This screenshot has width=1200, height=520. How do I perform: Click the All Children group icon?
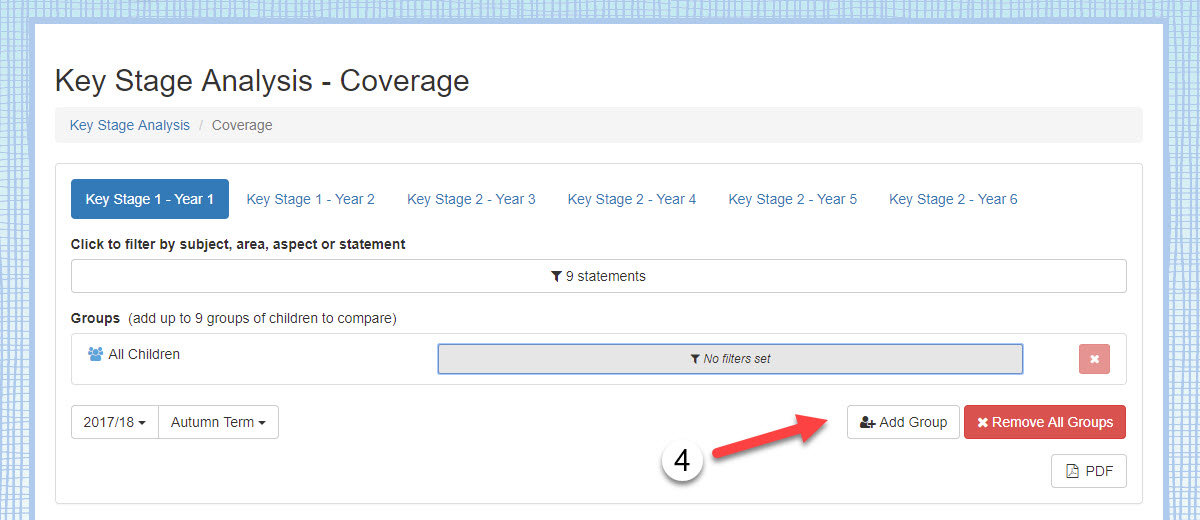point(96,354)
